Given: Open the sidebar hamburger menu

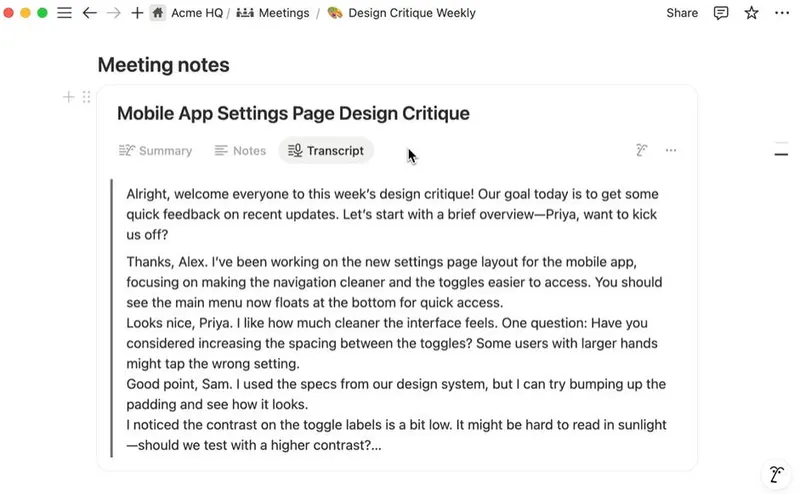Looking at the screenshot, I should [64, 13].
